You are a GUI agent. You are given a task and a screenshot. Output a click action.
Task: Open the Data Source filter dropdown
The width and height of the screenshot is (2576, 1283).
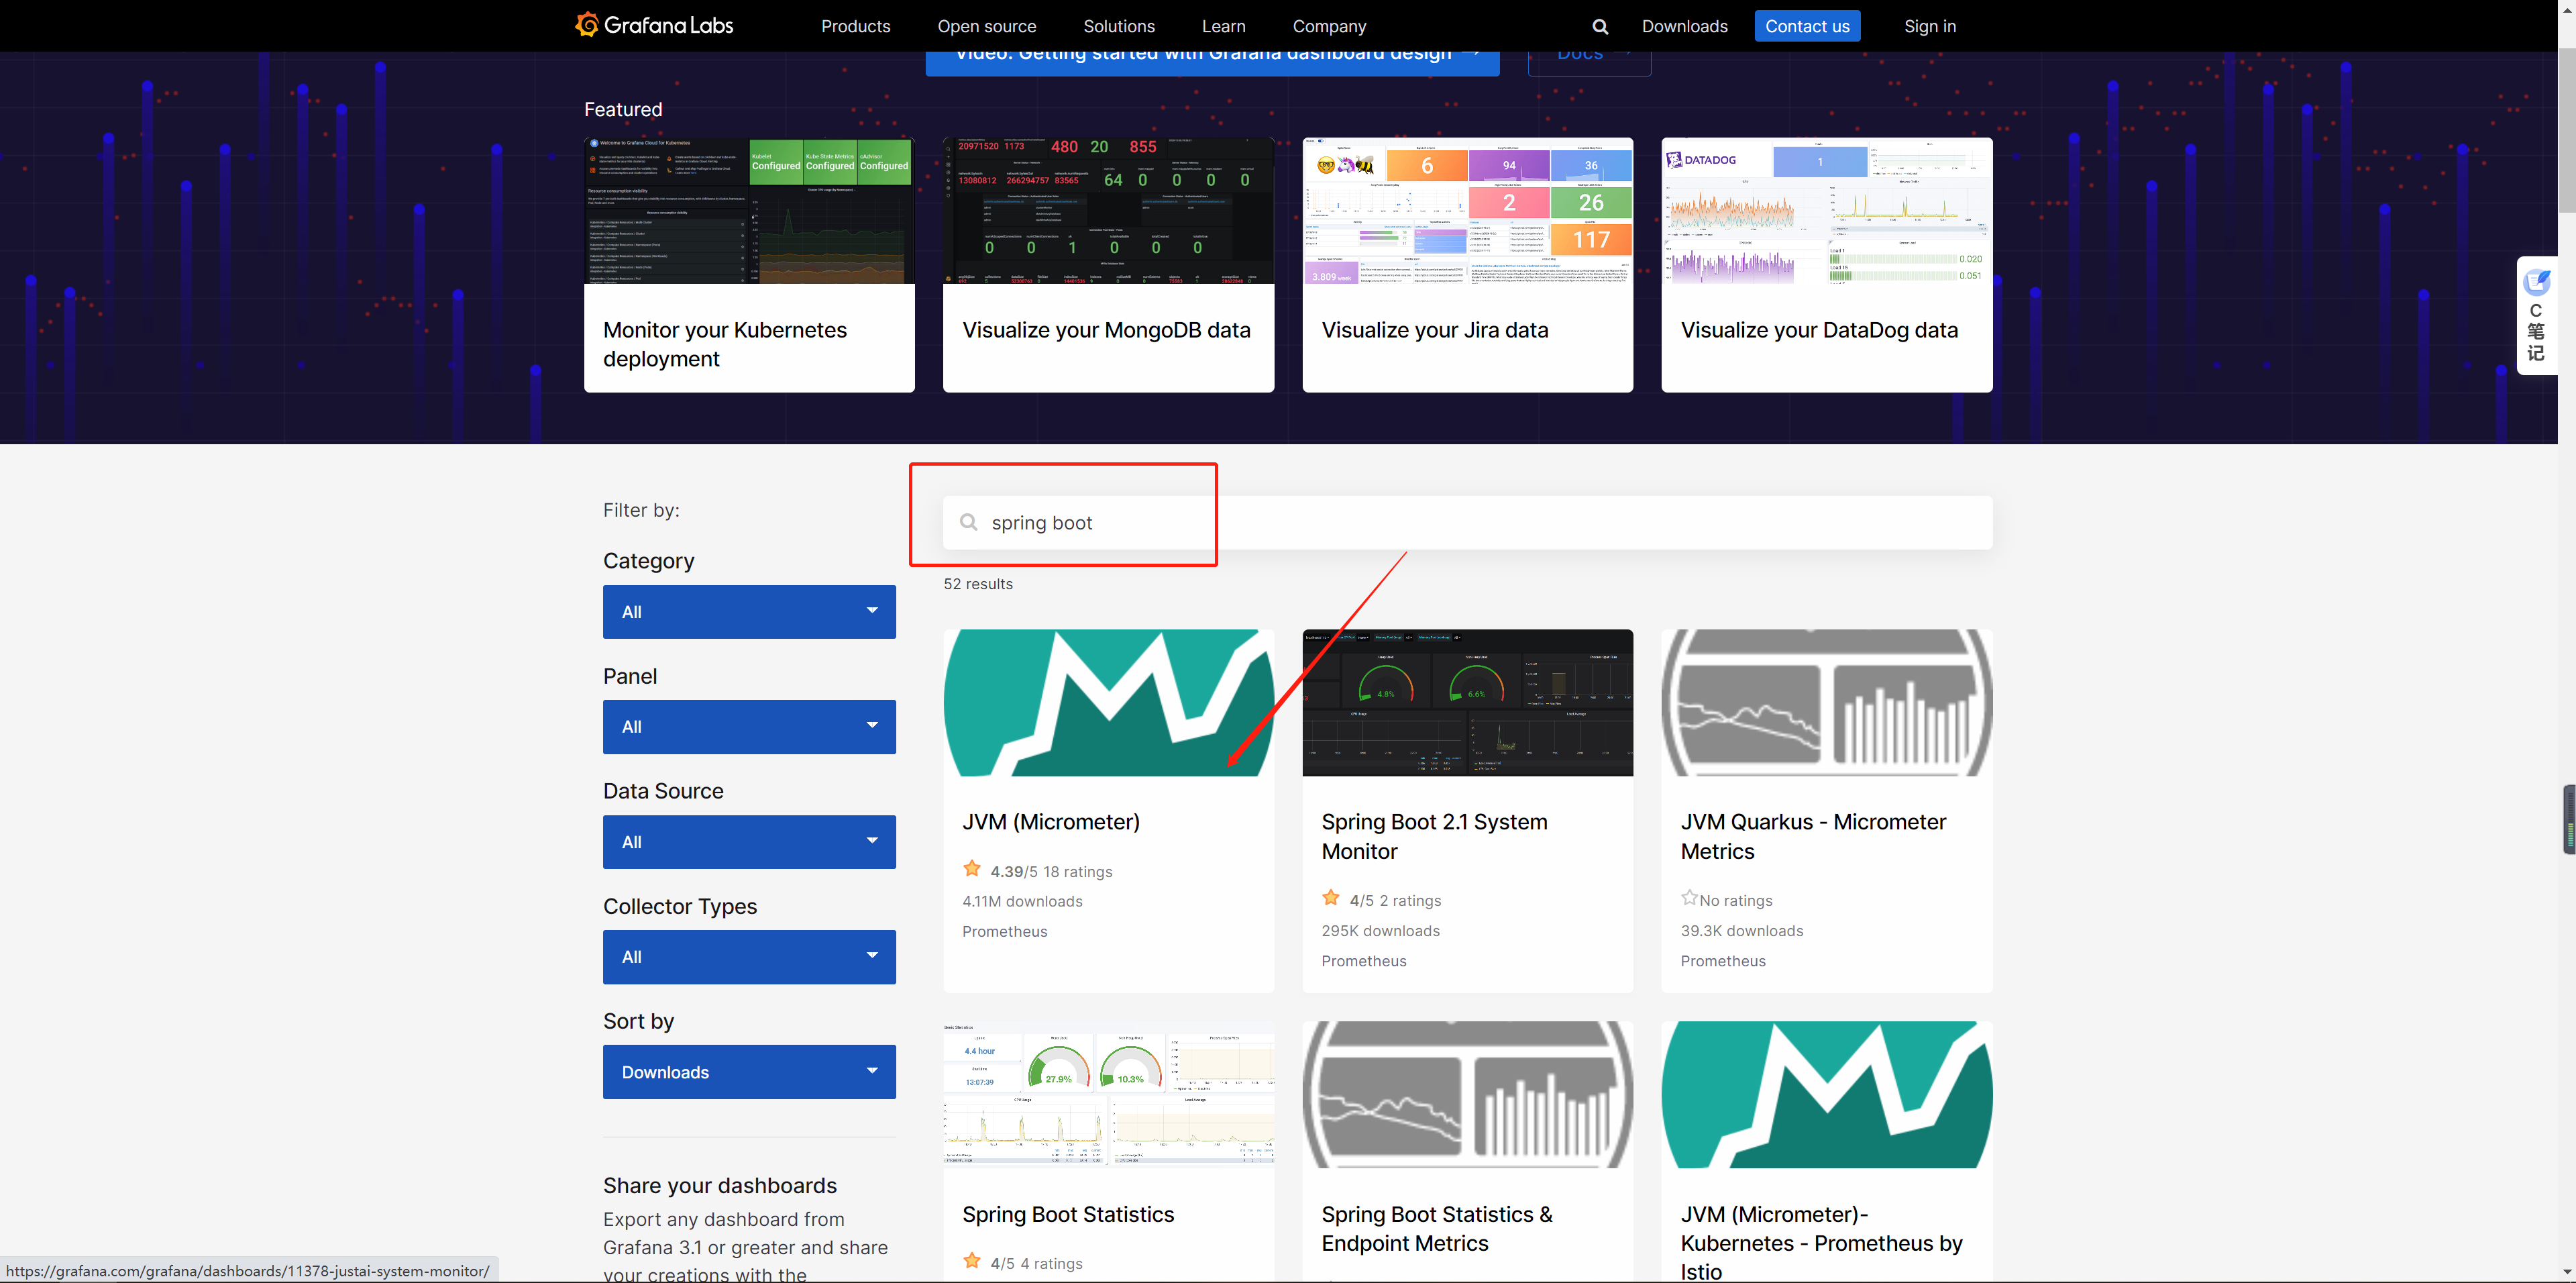tap(749, 842)
